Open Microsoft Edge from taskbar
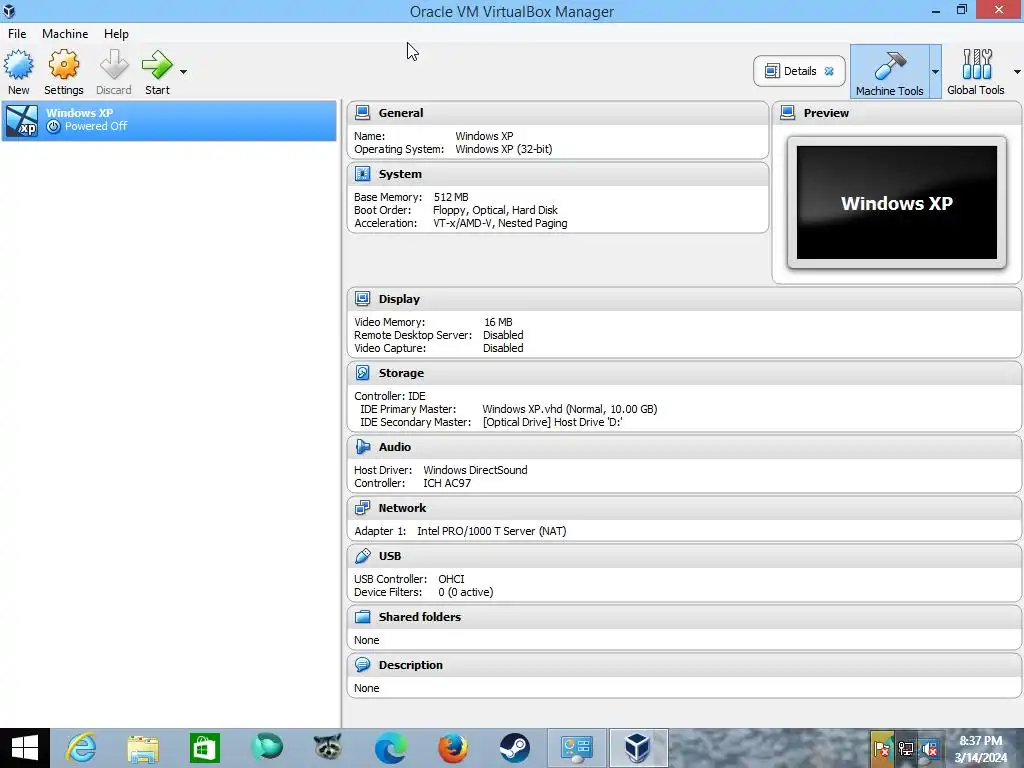Screen dimensions: 1024x768 [391, 748]
